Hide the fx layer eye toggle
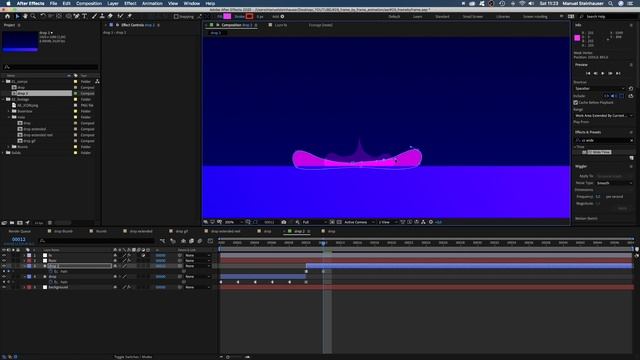640x360 pixels. pyautogui.click(x=4, y=255)
